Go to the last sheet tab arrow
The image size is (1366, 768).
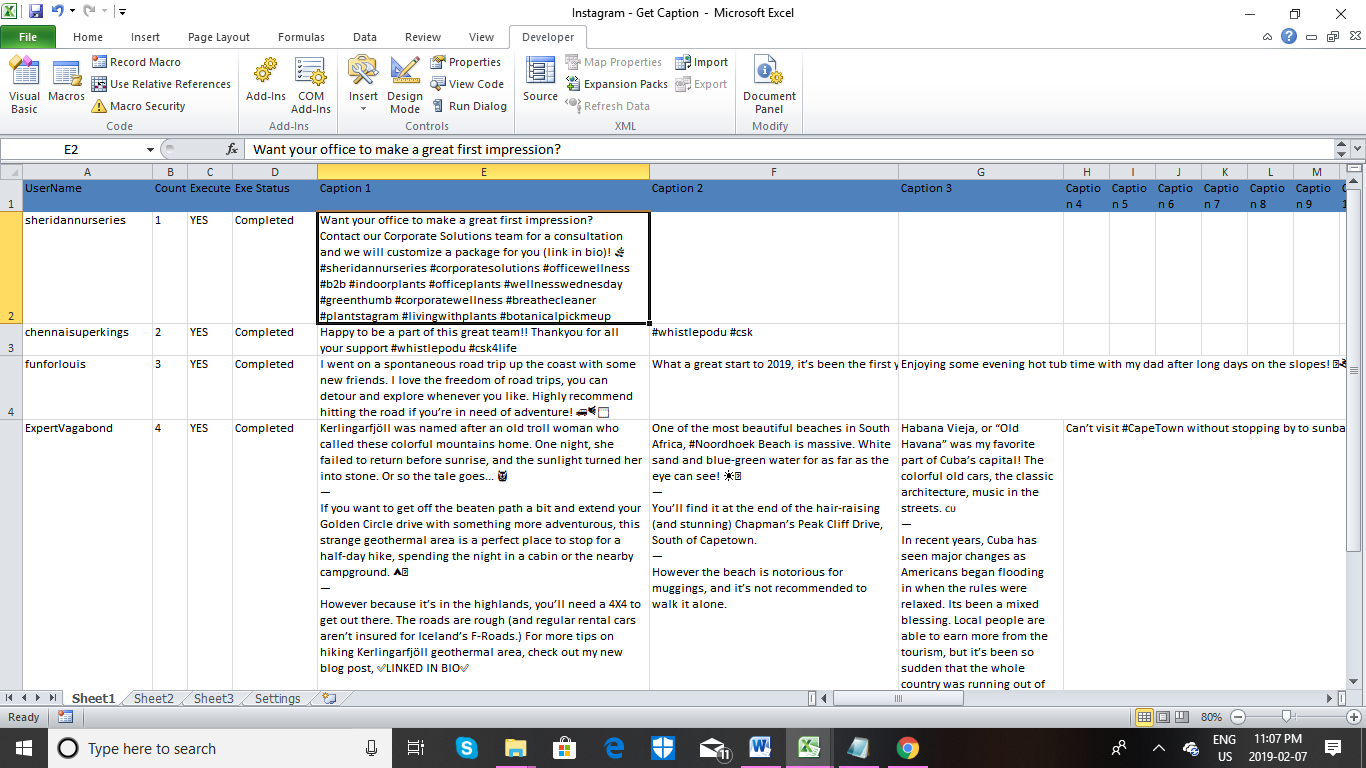[54, 698]
